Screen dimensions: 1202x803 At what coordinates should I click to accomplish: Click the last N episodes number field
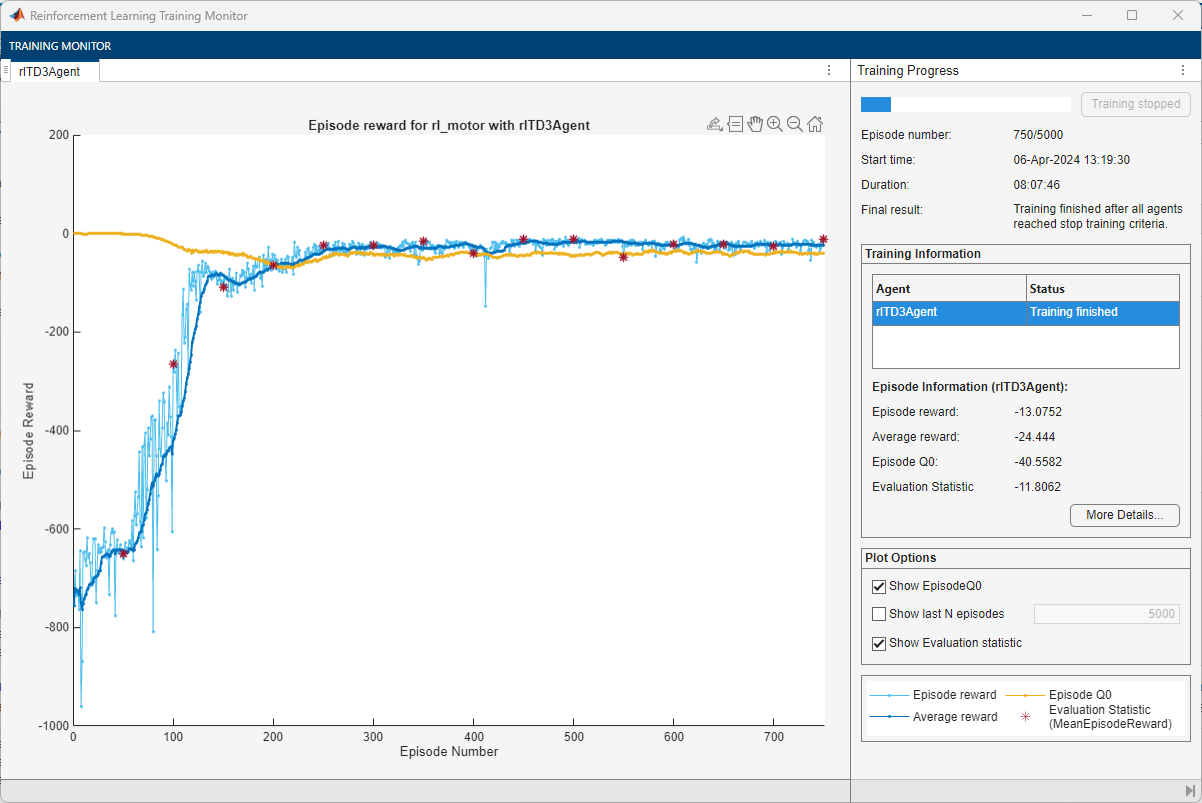point(1108,614)
